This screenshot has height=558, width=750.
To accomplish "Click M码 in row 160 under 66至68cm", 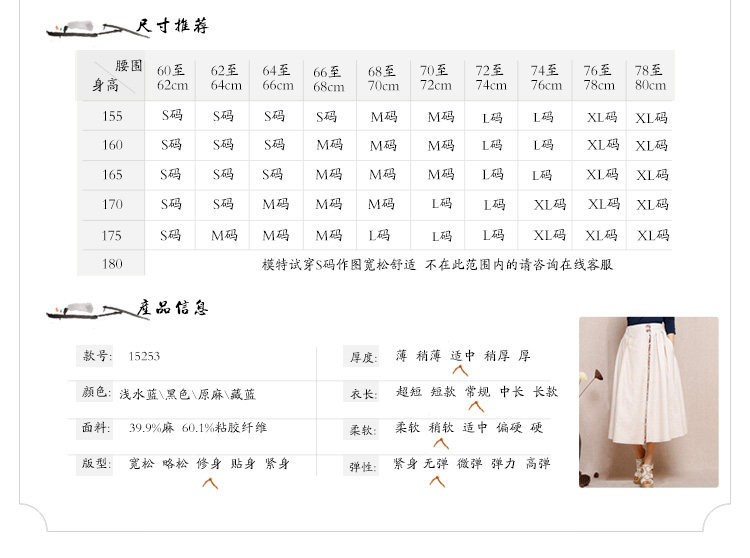I will tap(330, 144).
